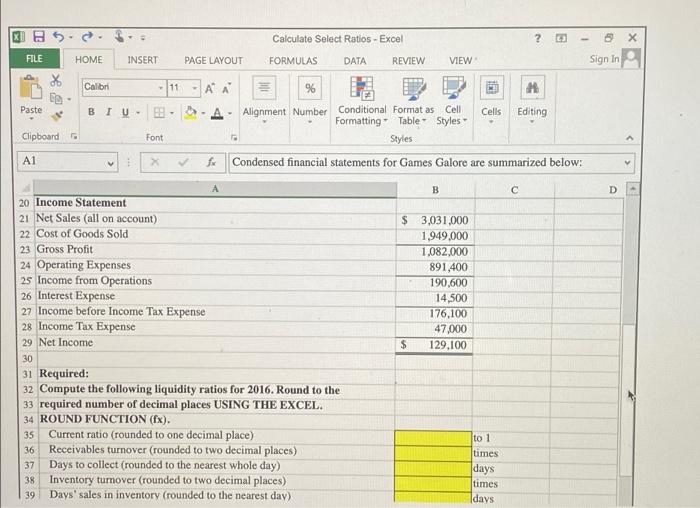The height and width of the screenshot is (508, 700).
Task: Click the Insert Function fx icon
Action: [211, 162]
